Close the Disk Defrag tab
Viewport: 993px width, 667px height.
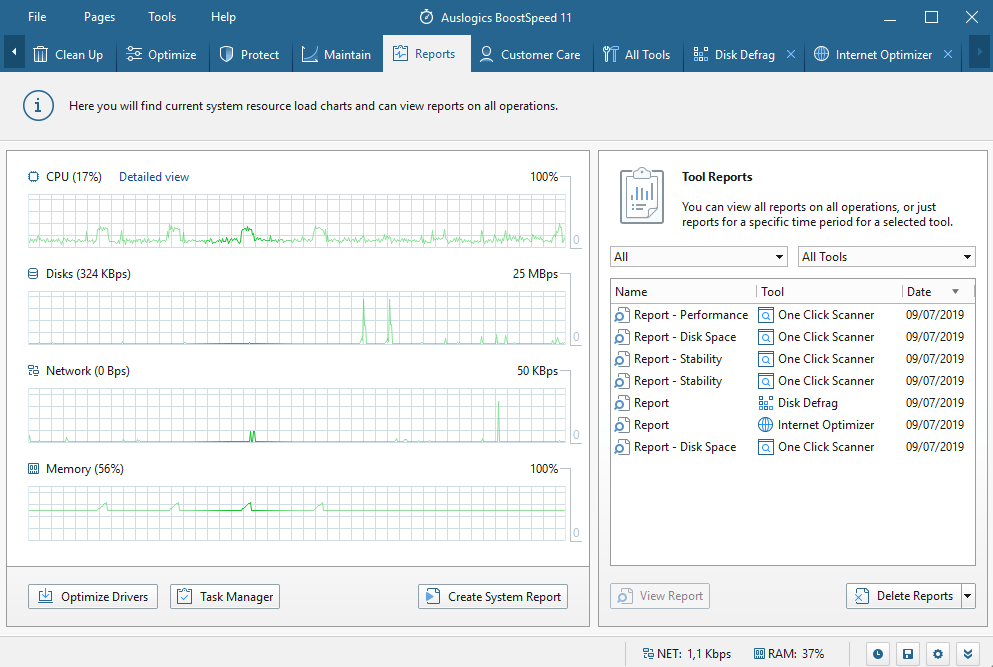[x=791, y=55]
